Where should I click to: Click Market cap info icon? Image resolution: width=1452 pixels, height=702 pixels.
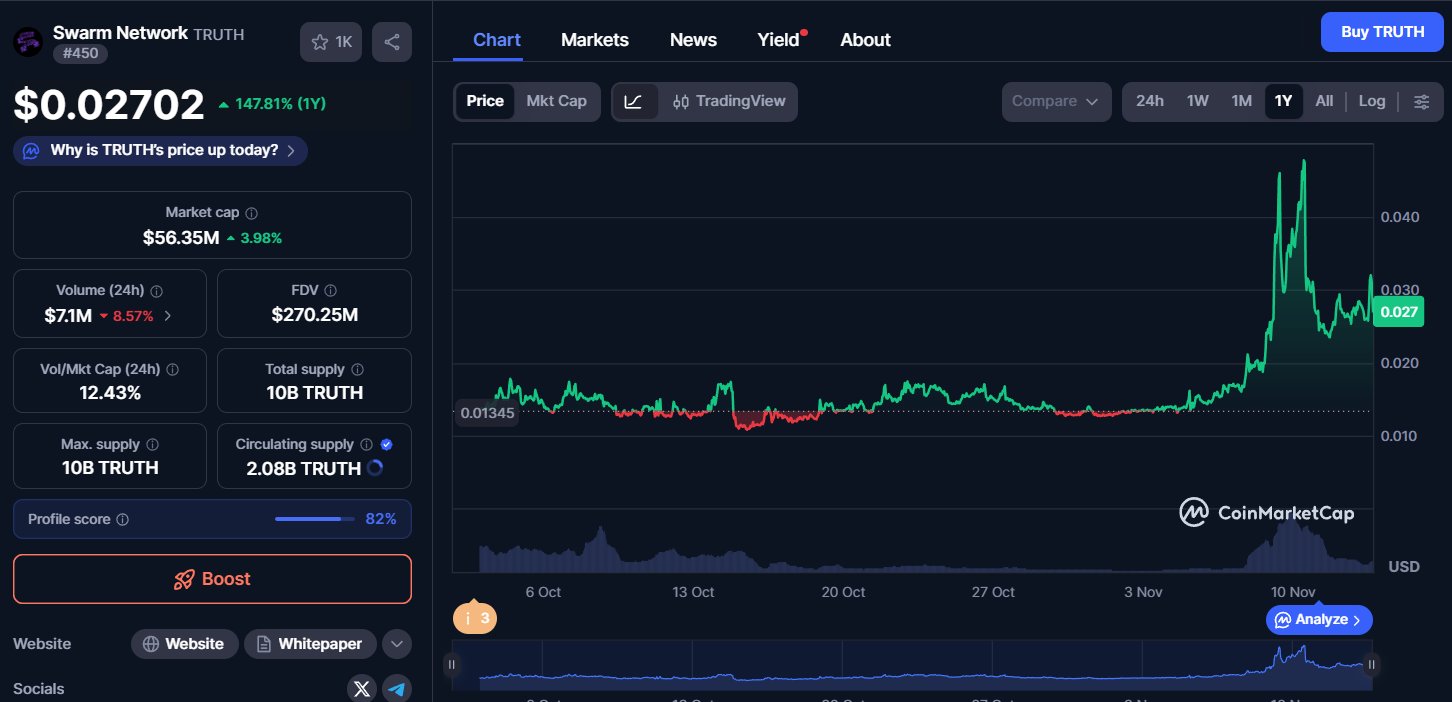(x=252, y=213)
